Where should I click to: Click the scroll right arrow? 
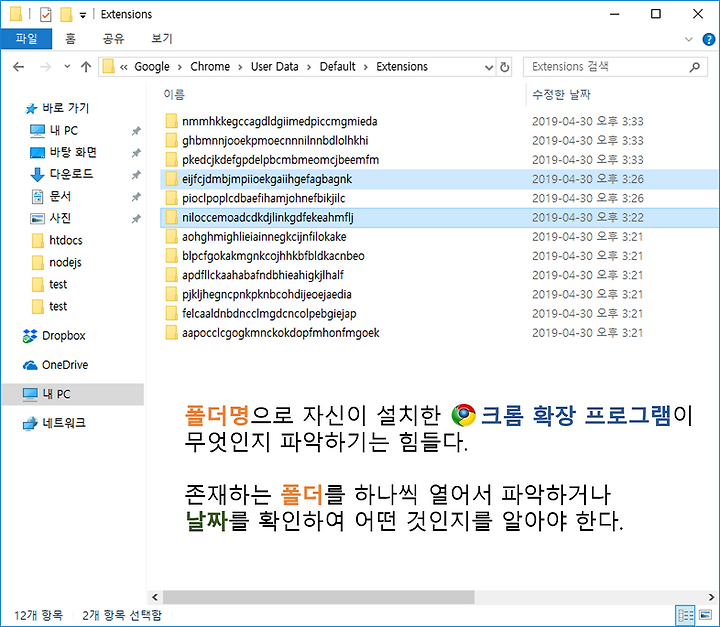click(711, 597)
